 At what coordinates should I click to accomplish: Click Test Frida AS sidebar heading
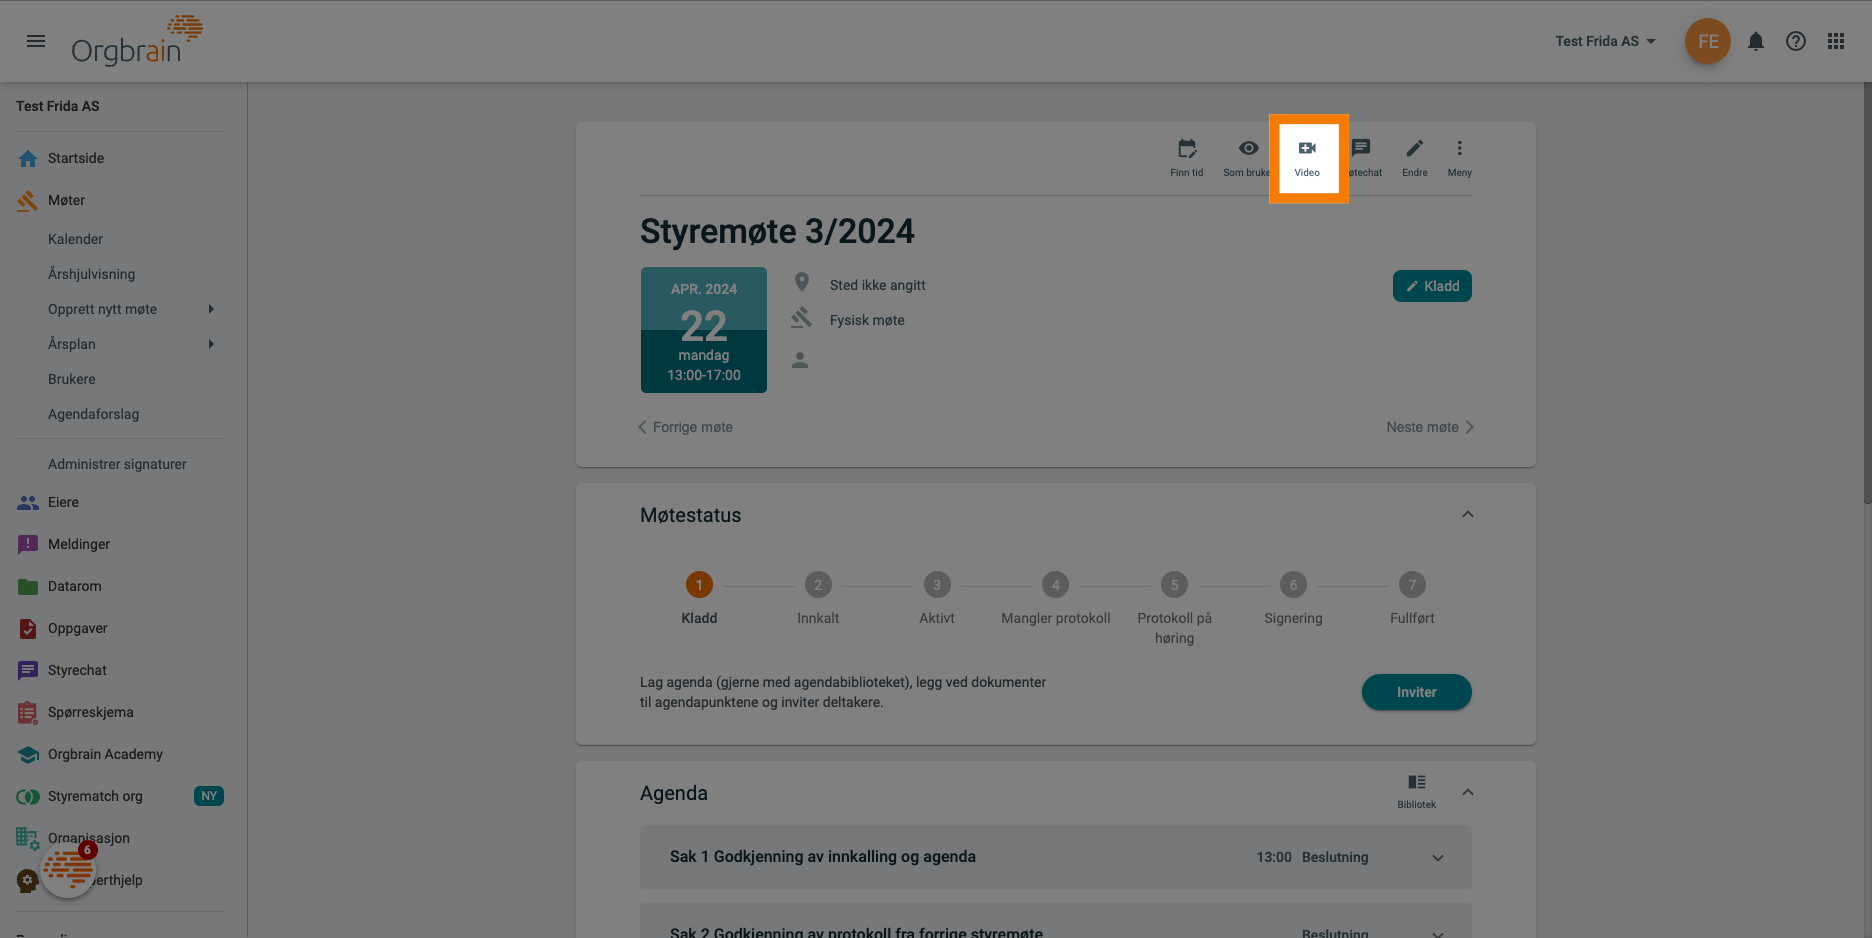click(x=58, y=106)
